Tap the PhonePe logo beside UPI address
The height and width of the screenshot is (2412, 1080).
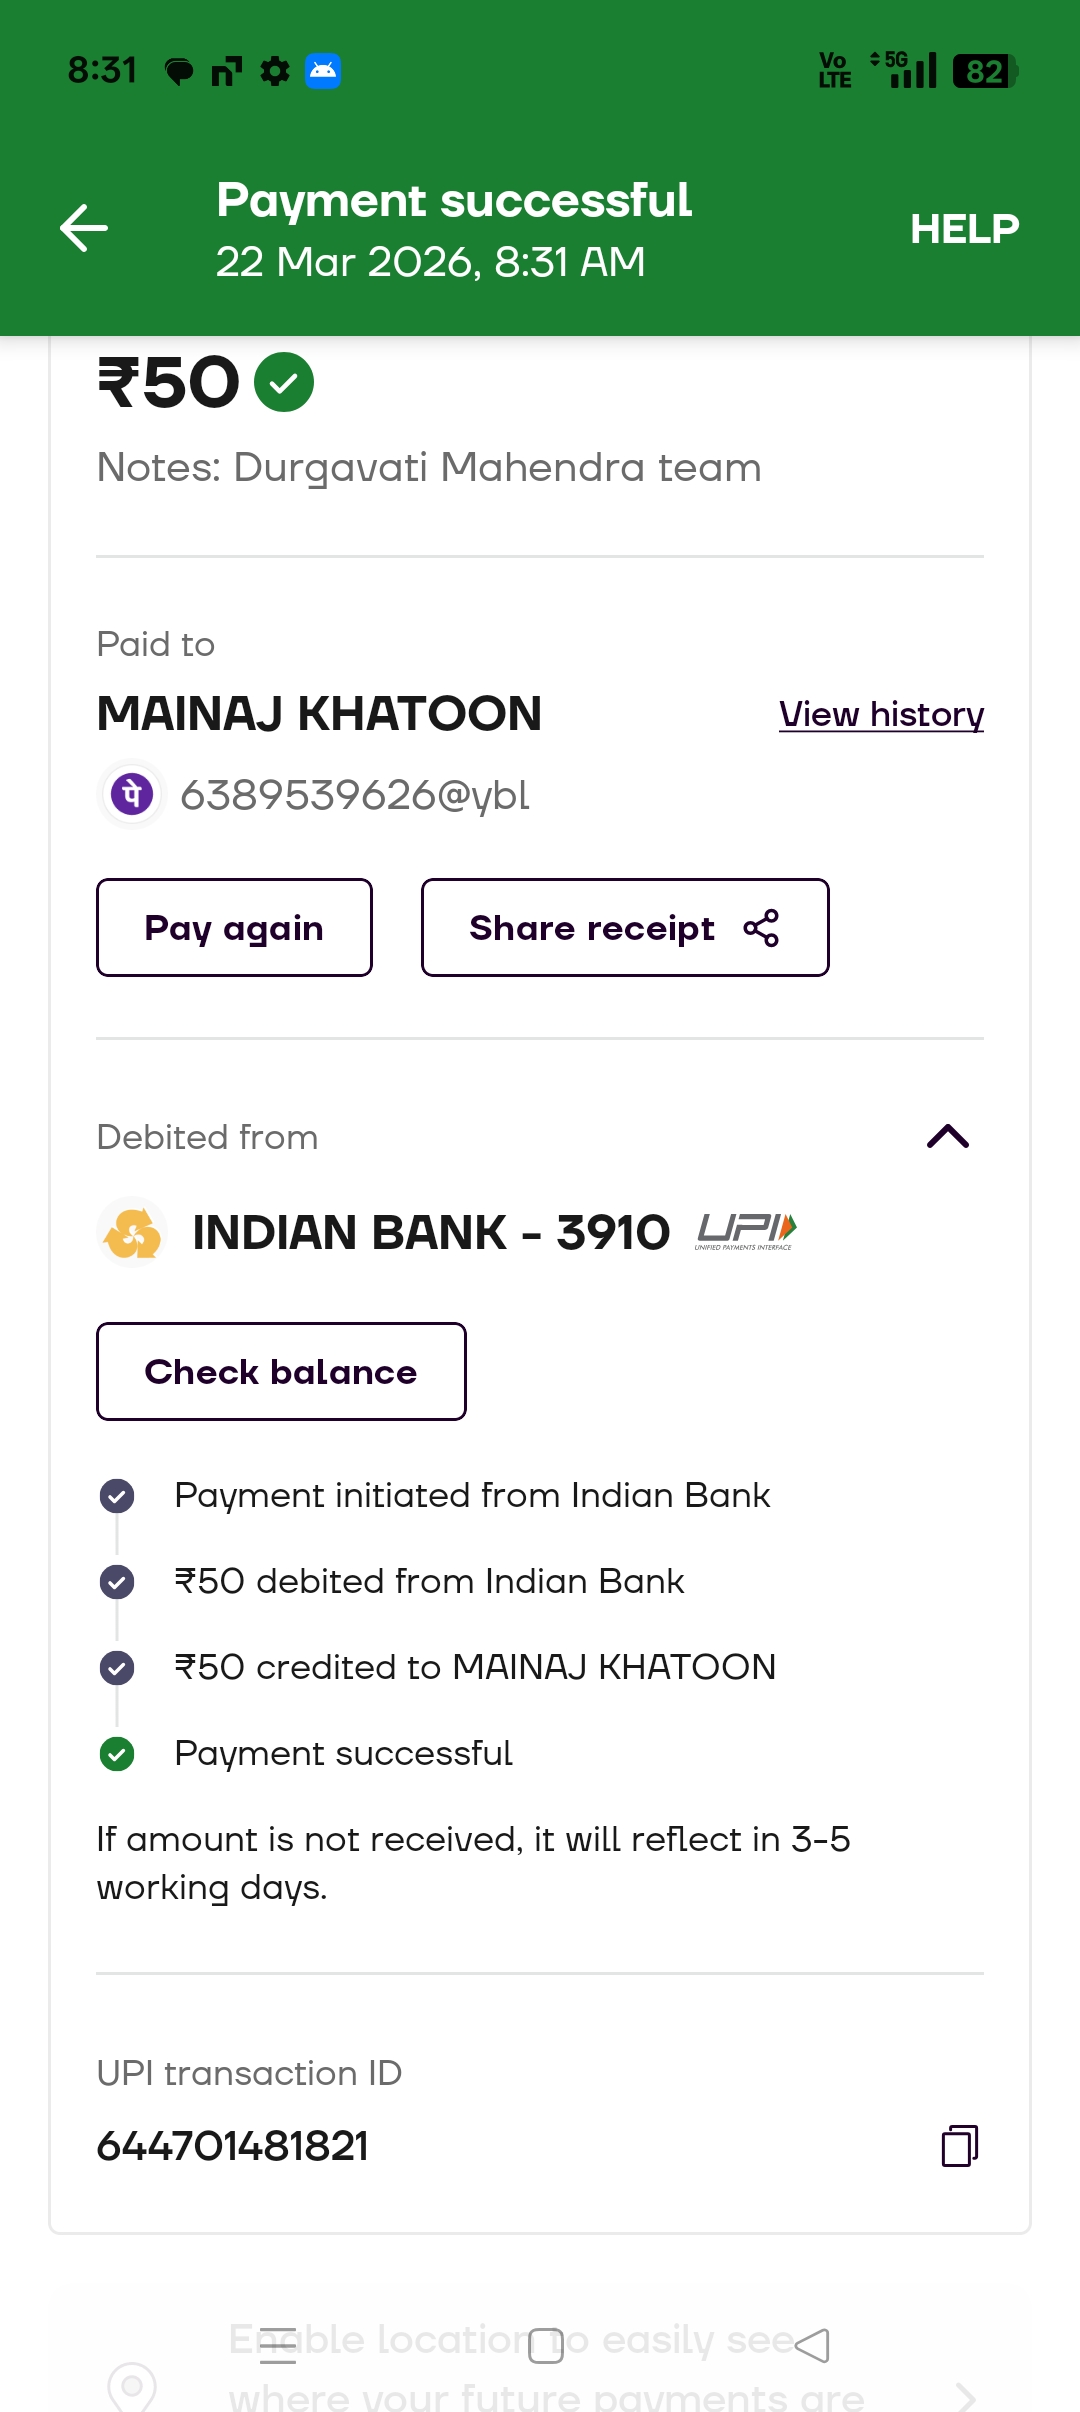pyautogui.click(x=132, y=795)
